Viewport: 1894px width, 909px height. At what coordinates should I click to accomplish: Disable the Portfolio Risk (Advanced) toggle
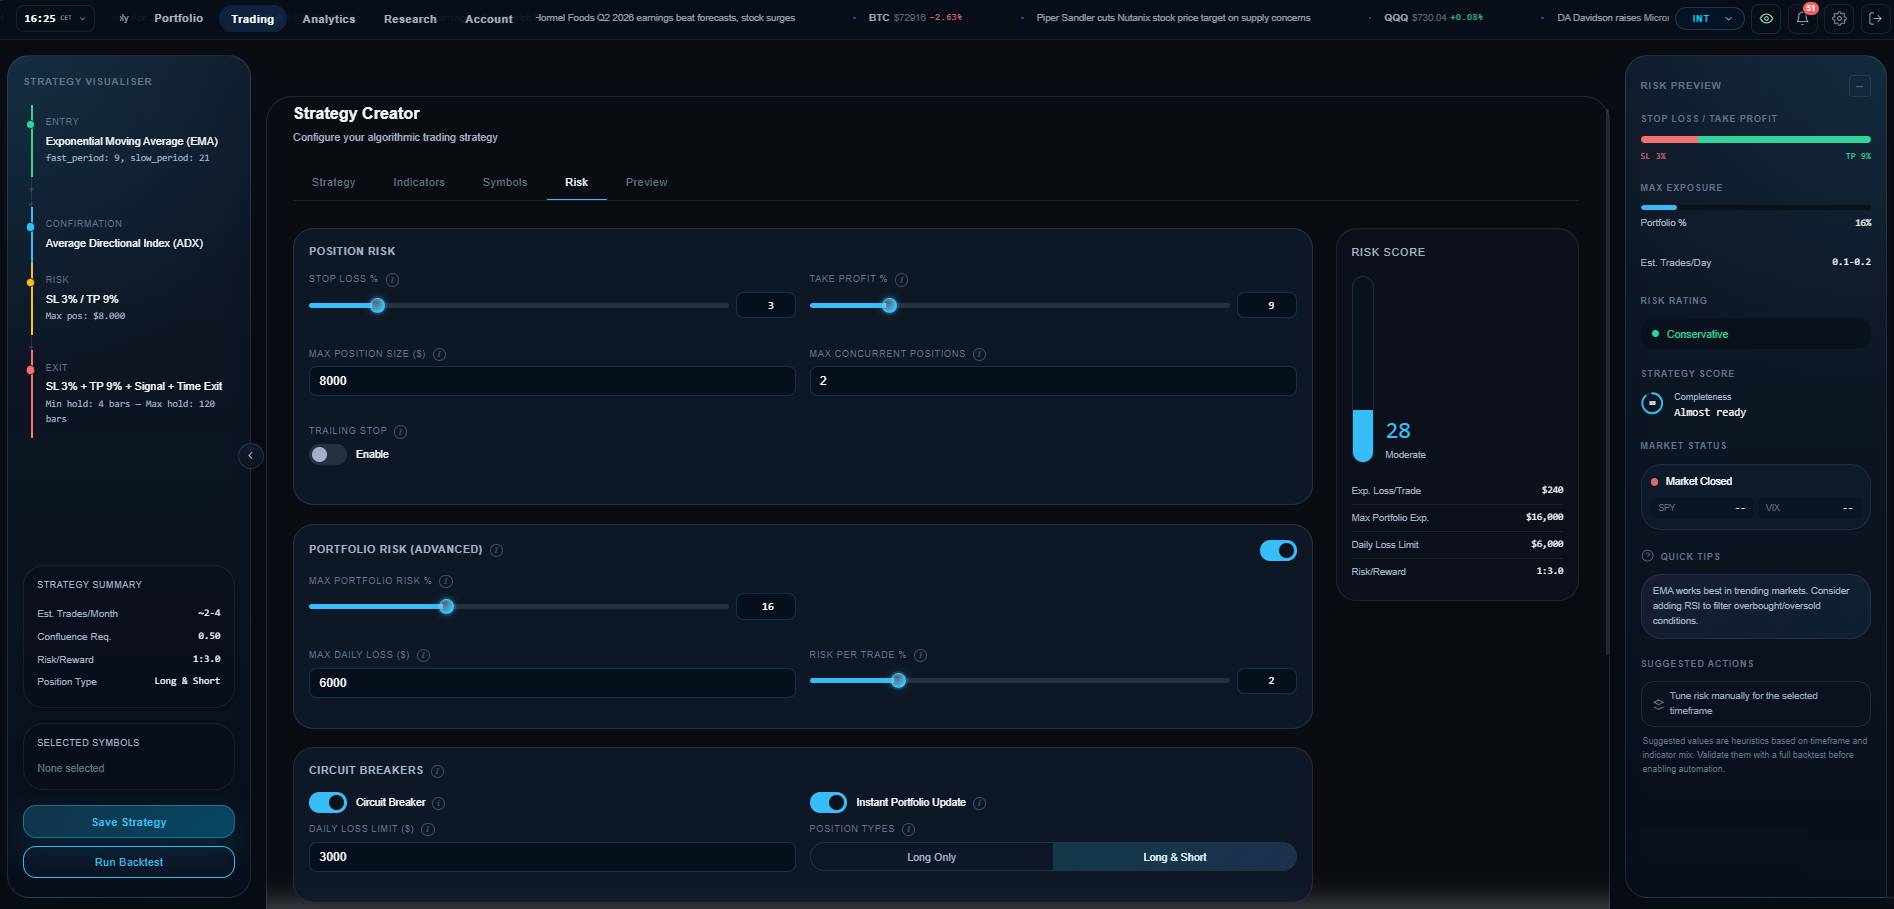(x=1278, y=551)
